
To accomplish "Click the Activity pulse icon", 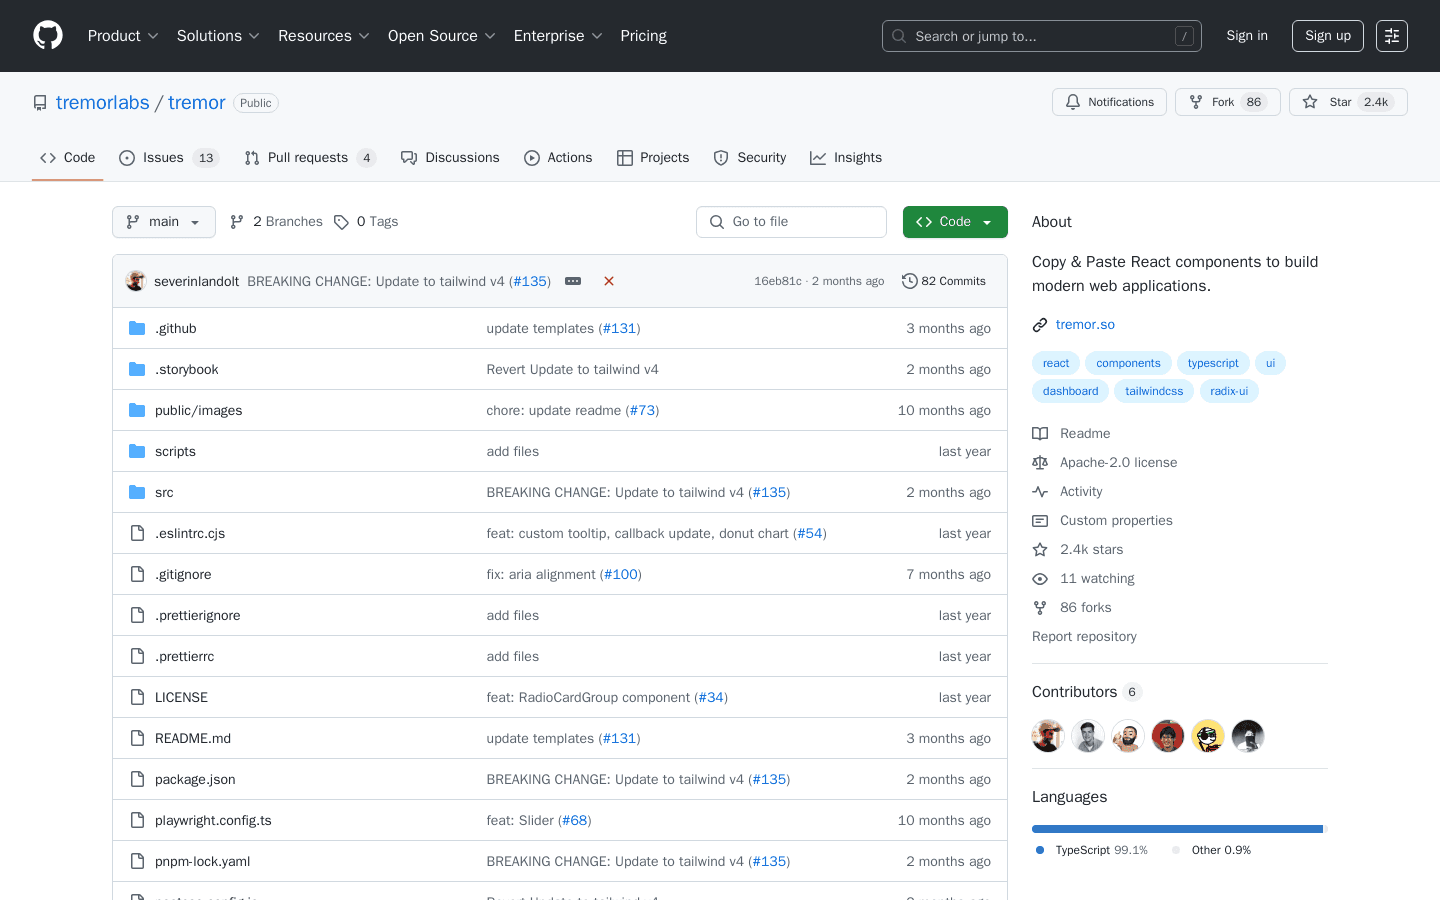I will click(1040, 491).
